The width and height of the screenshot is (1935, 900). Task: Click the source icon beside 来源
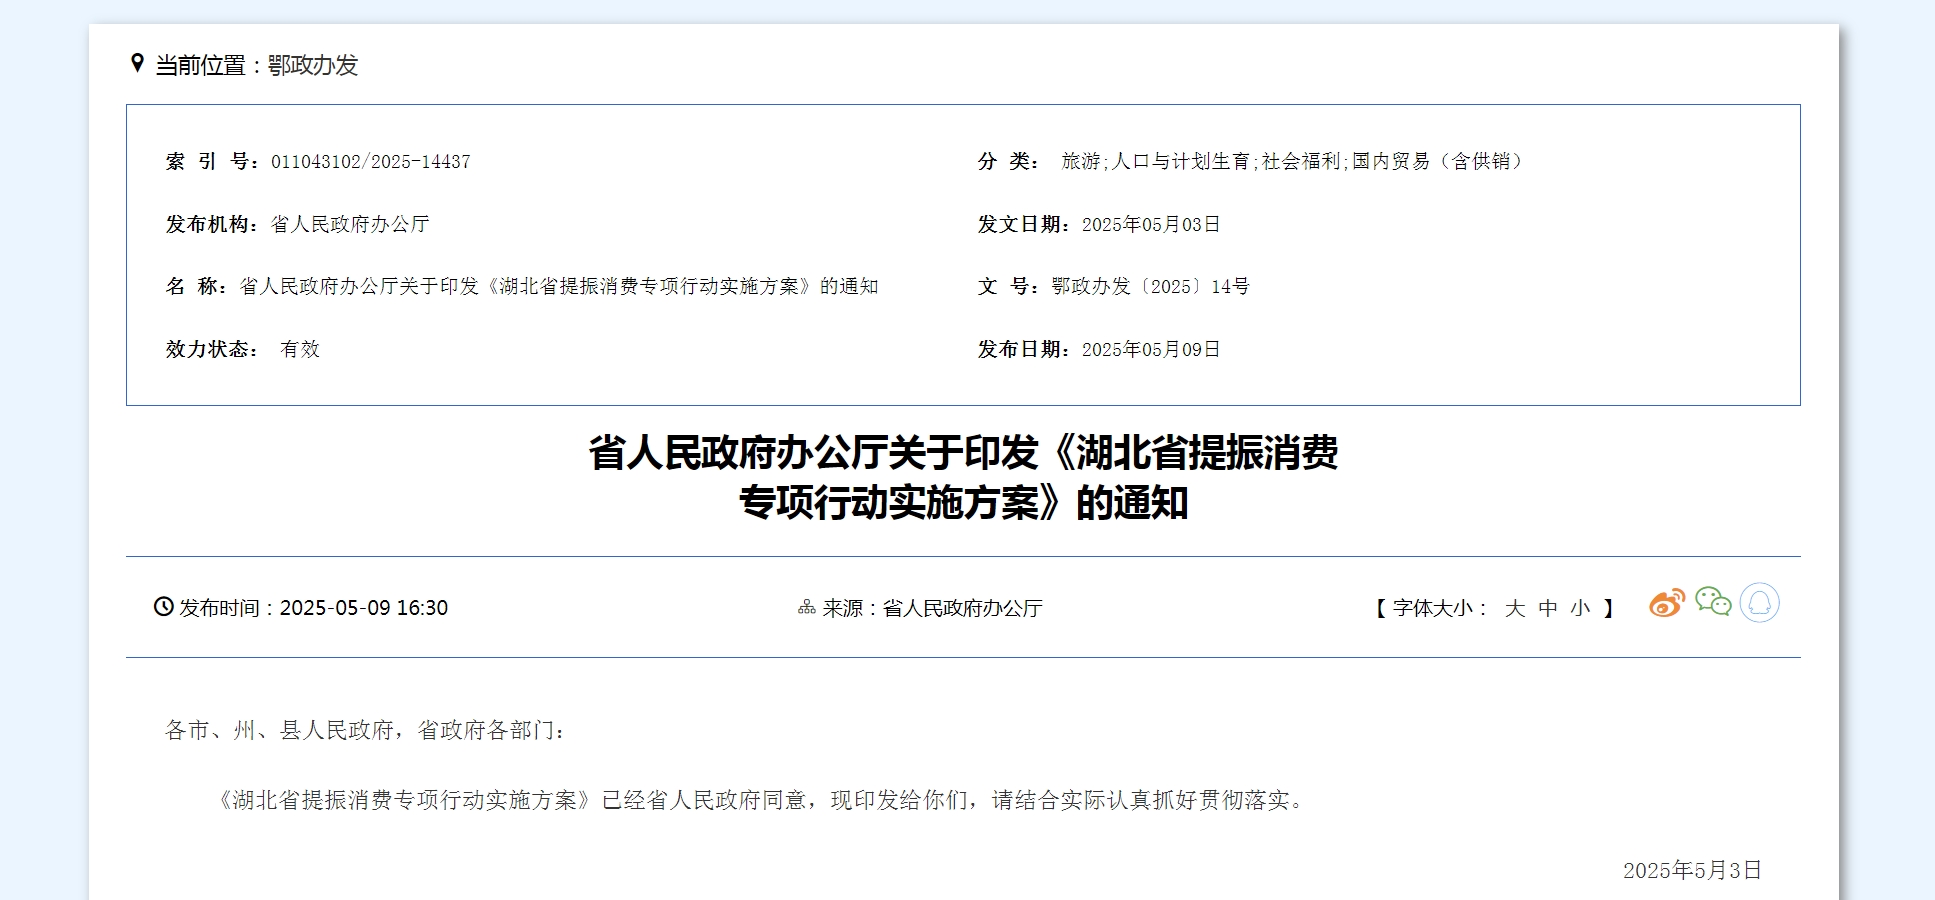pos(806,608)
